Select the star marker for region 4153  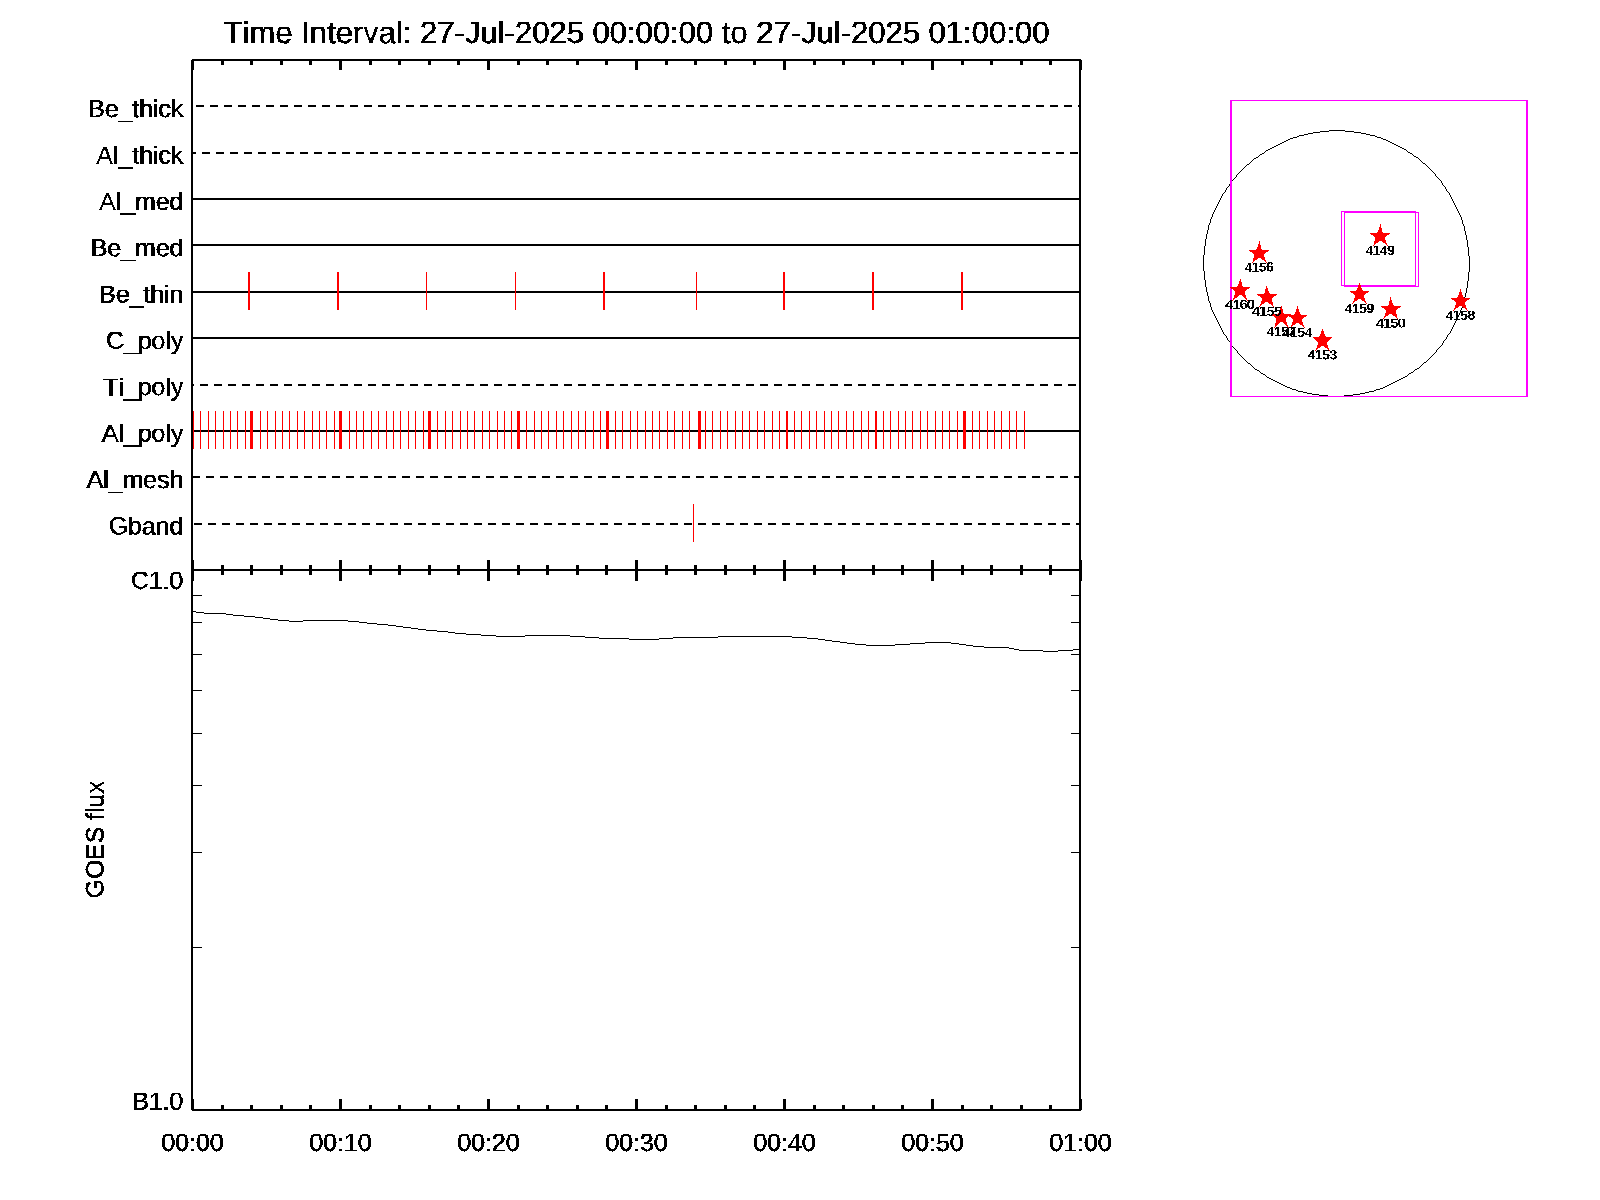(1322, 340)
